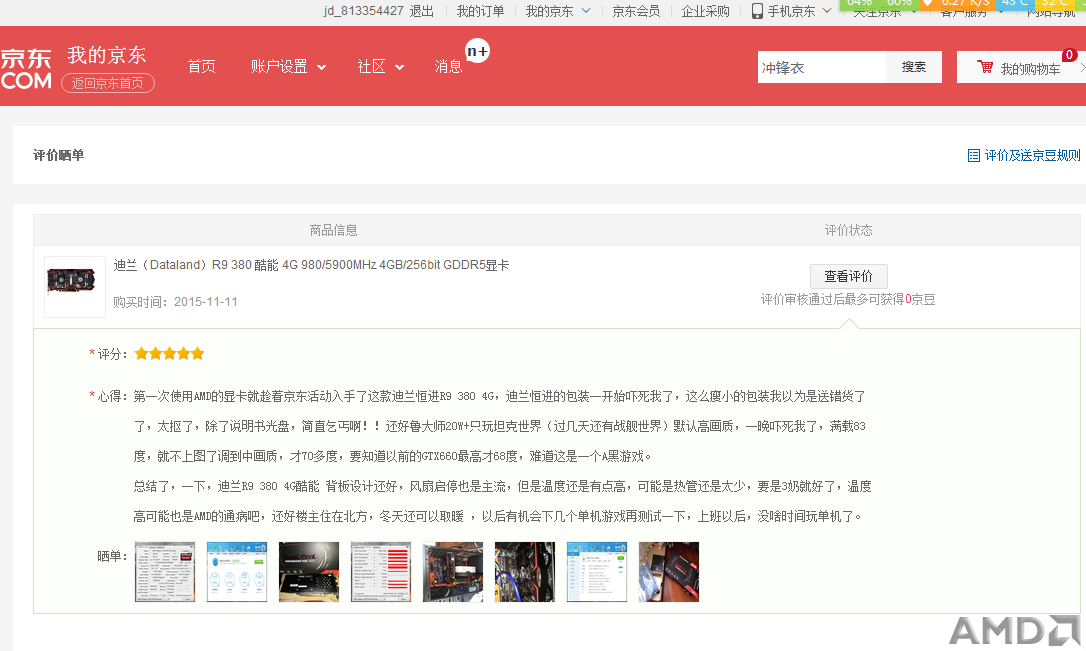Screen dimensions: 1086x651
Task: Click the 搜索 button
Action: 914,67
